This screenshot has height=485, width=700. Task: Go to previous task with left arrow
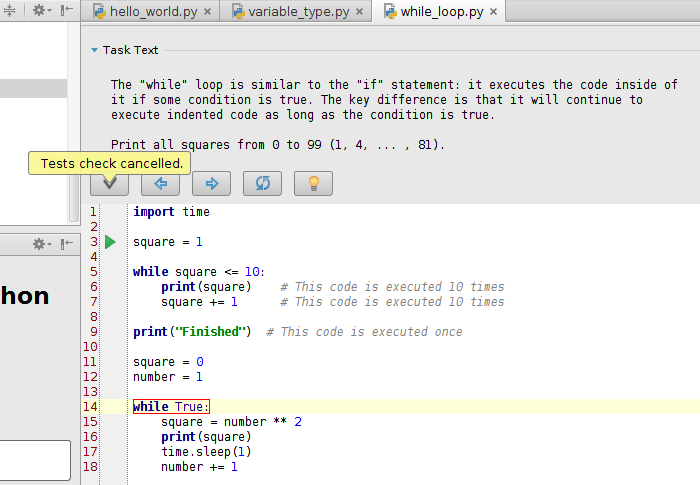click(160, 184)
